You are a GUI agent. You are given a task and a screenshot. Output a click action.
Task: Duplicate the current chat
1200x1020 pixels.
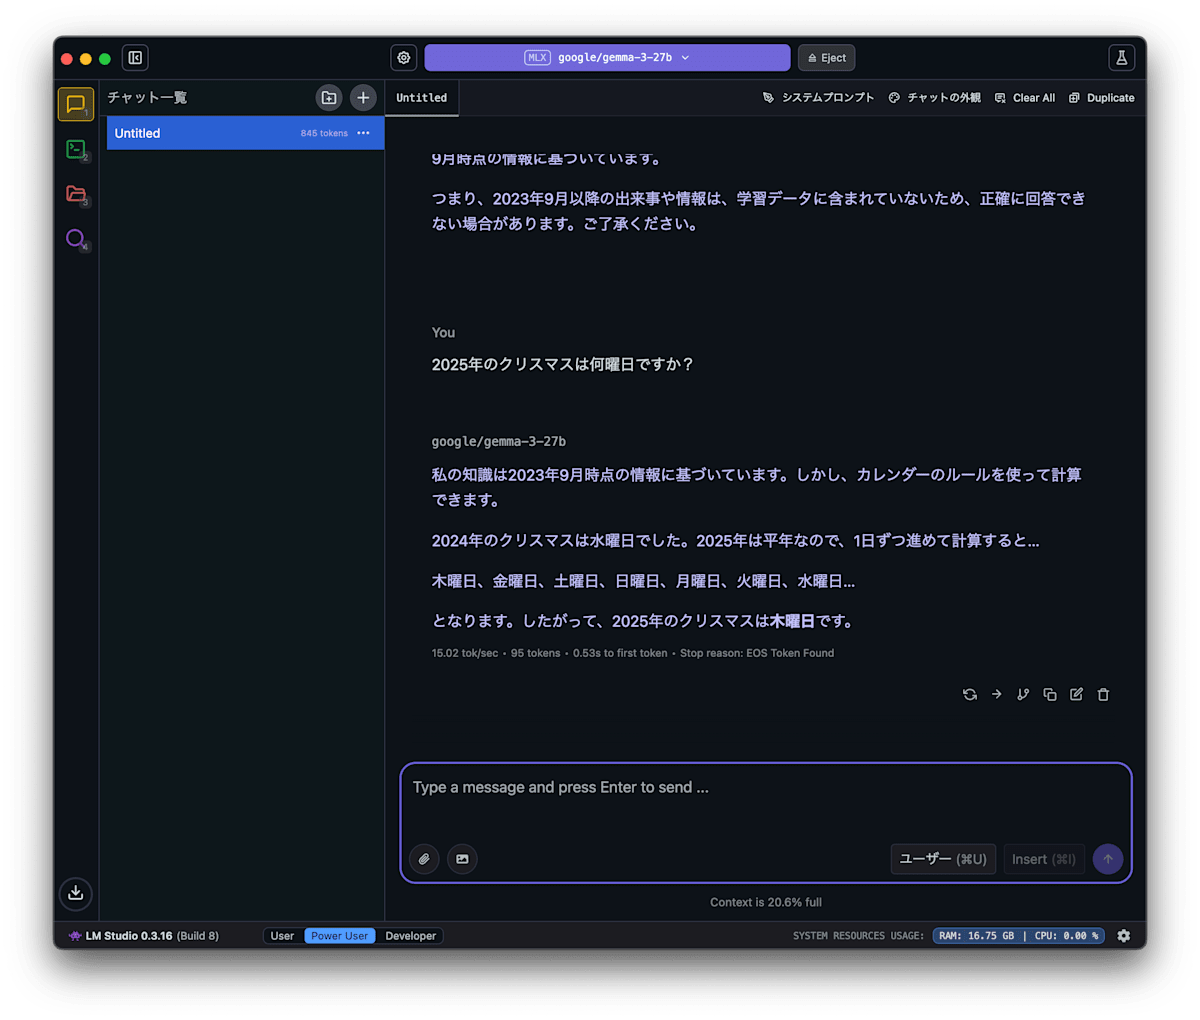(x=1102, y=98)
